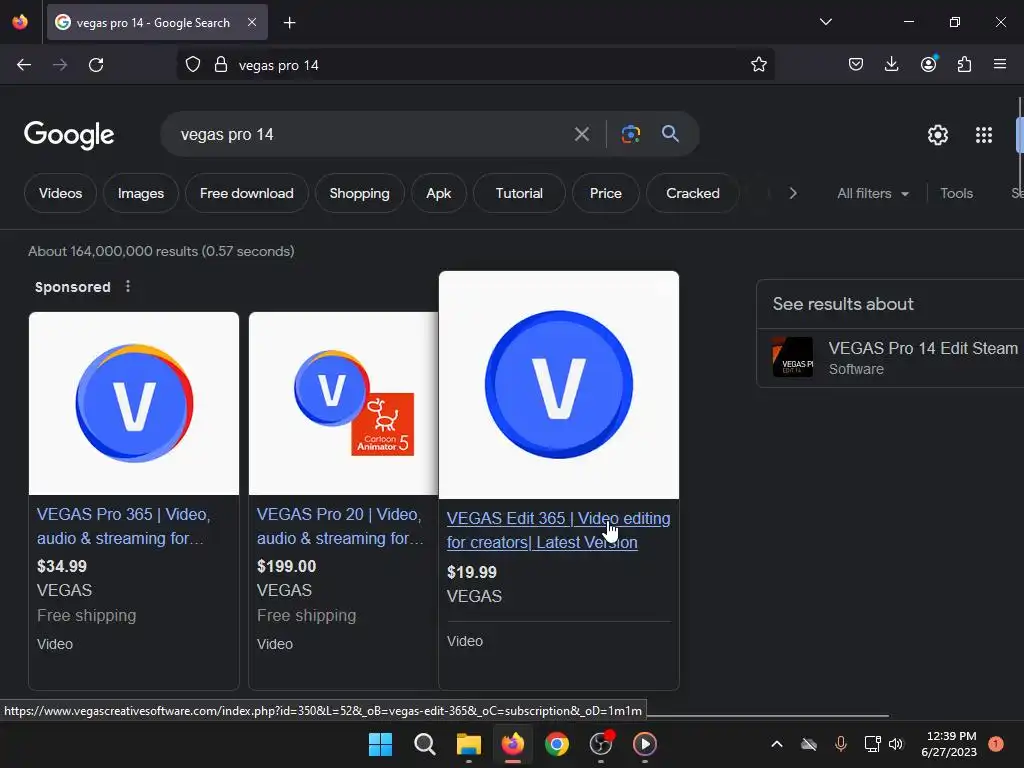Switch to Firefox in the taskbar
1024x768 pixels.
tap(513, 744)
